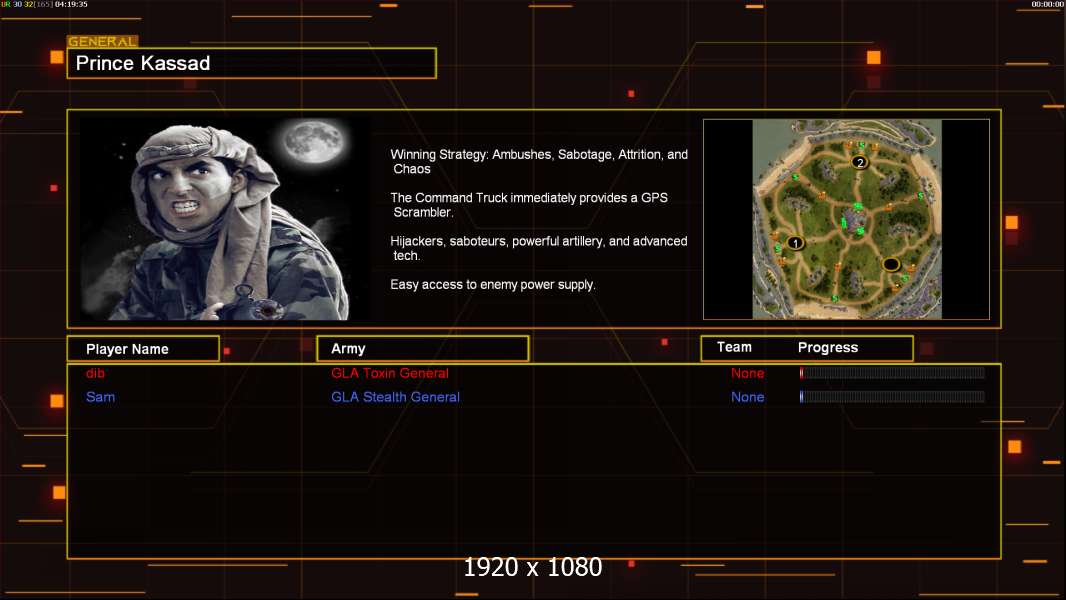Click the Army column header
The width and height of the screenshot is (1066, 600).
422,349
